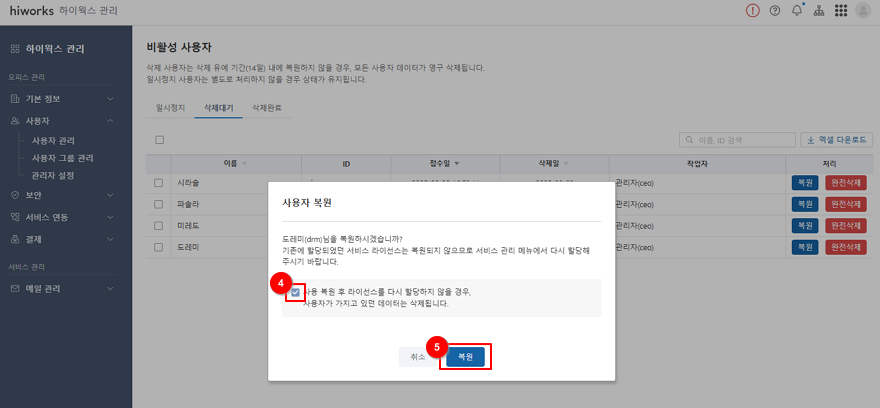Toggle the select-all checkbox above the table
This screenshot has width=880, height=408.
(159, 140)
